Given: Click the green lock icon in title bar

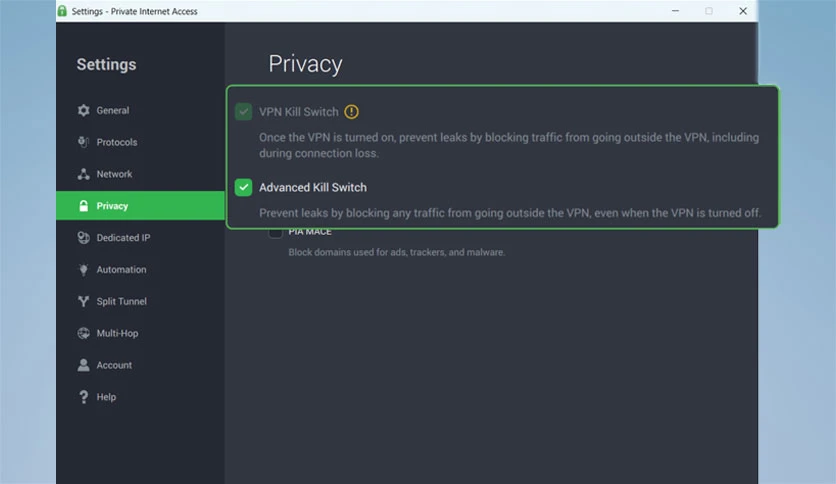Looking at the screenshot, I should pos(62,11).
